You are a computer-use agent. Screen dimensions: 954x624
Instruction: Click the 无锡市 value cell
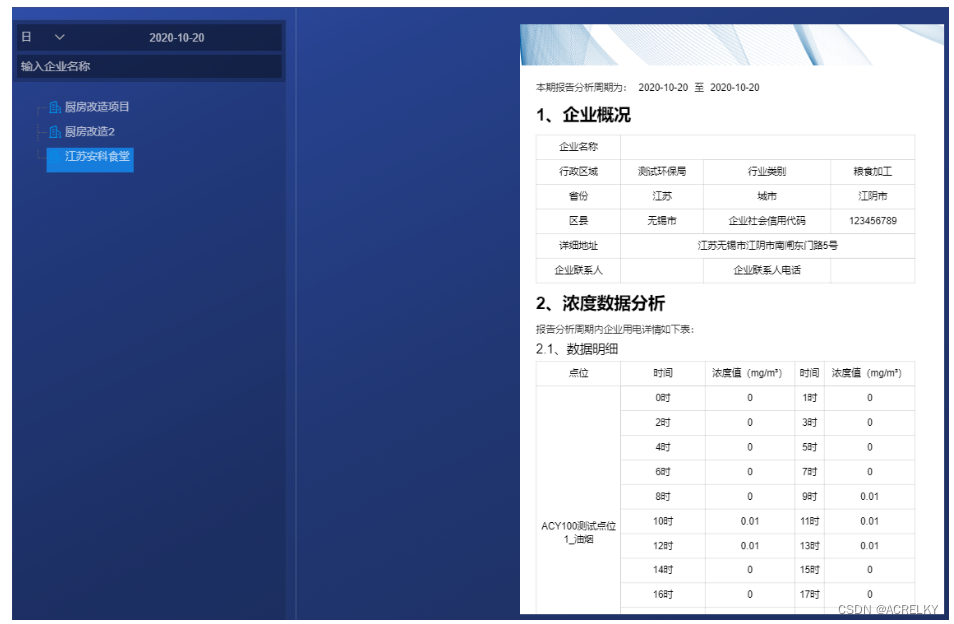coord(662,221)
